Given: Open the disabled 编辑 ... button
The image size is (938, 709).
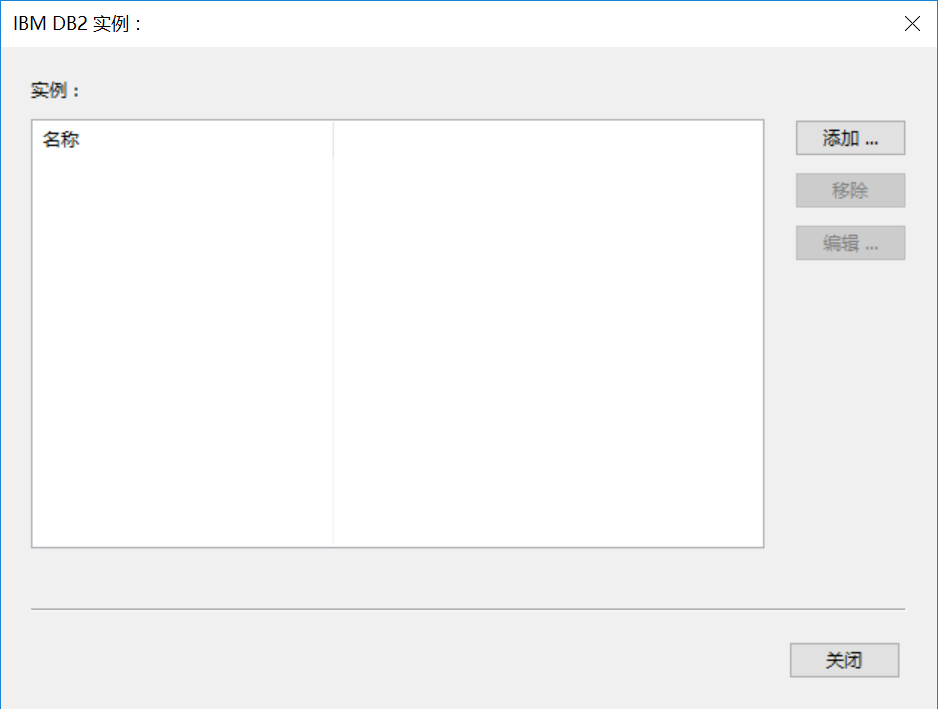Looking at the screenshot, I should click(850, 243).
